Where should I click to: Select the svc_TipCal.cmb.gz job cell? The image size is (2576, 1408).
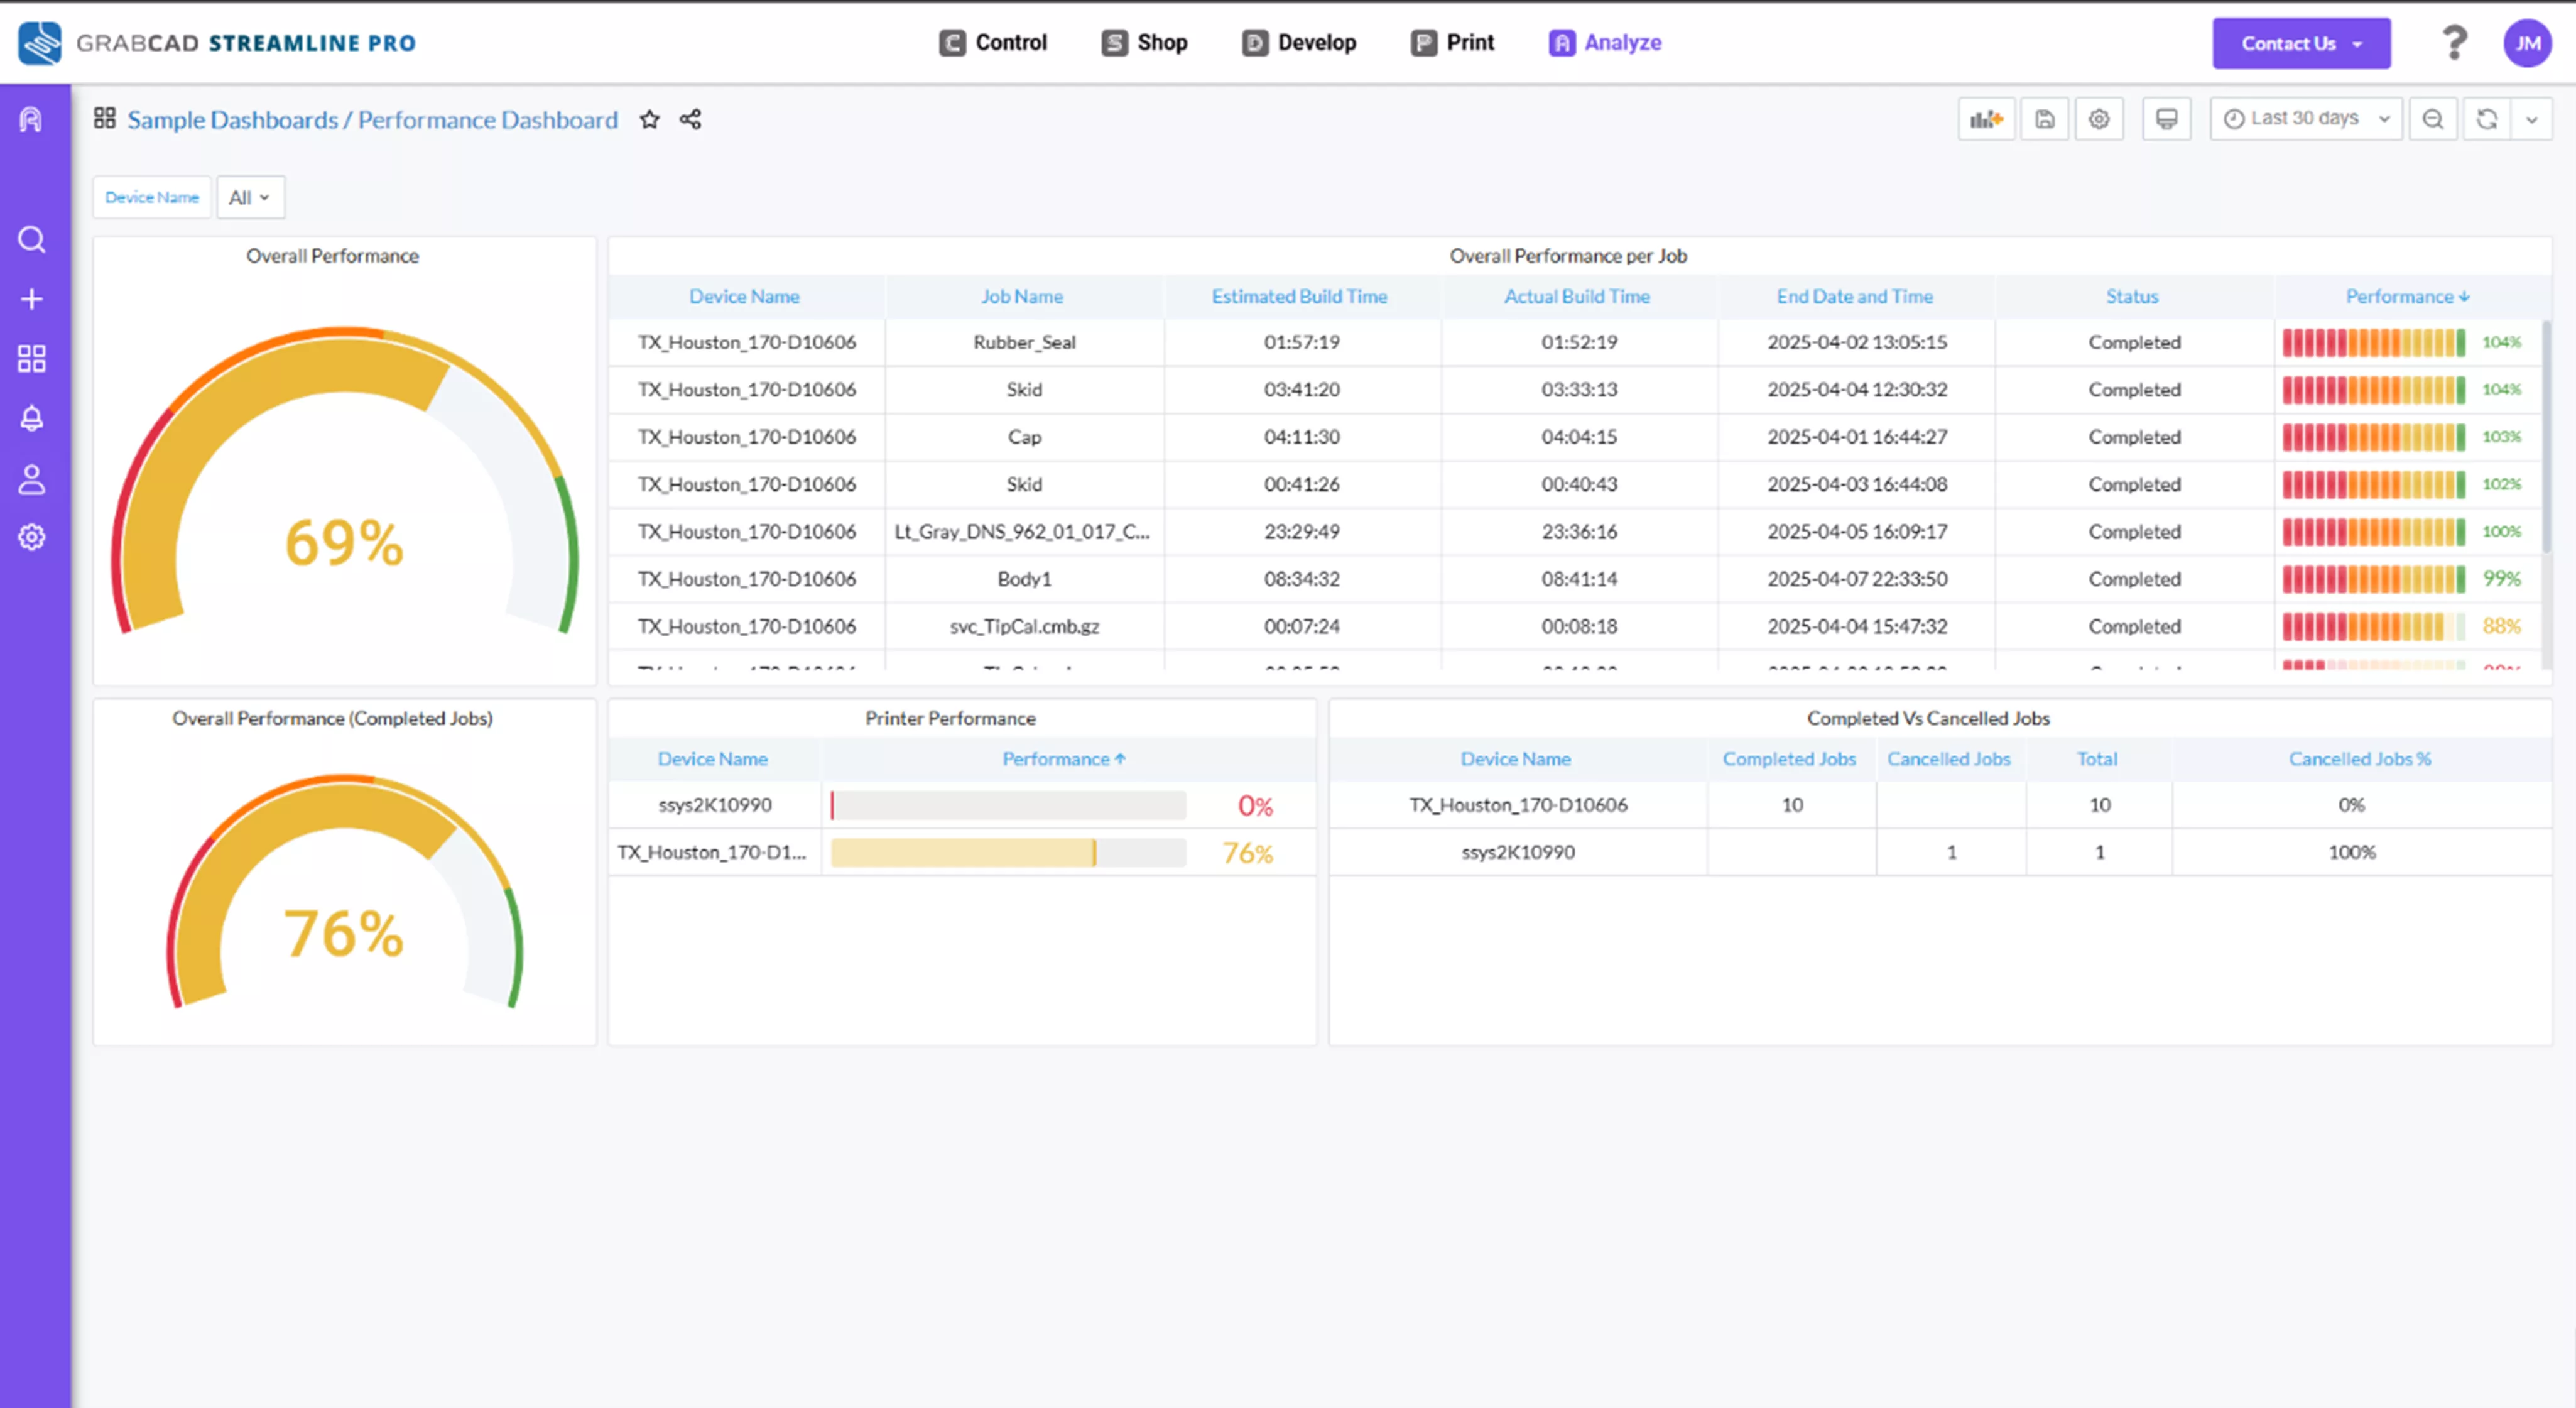(1024, 626)
